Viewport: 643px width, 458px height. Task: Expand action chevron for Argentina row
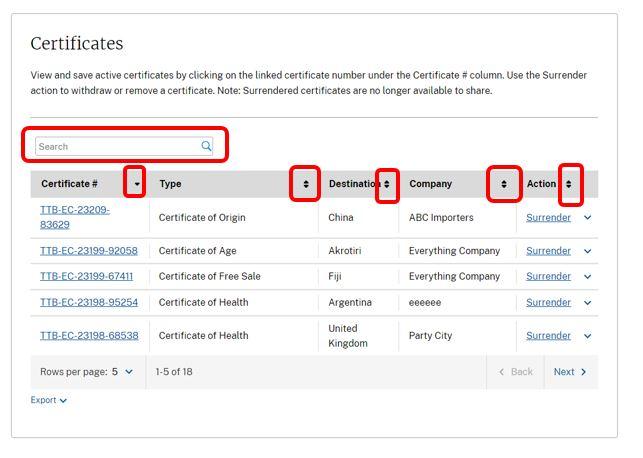[x=588, y=303]
